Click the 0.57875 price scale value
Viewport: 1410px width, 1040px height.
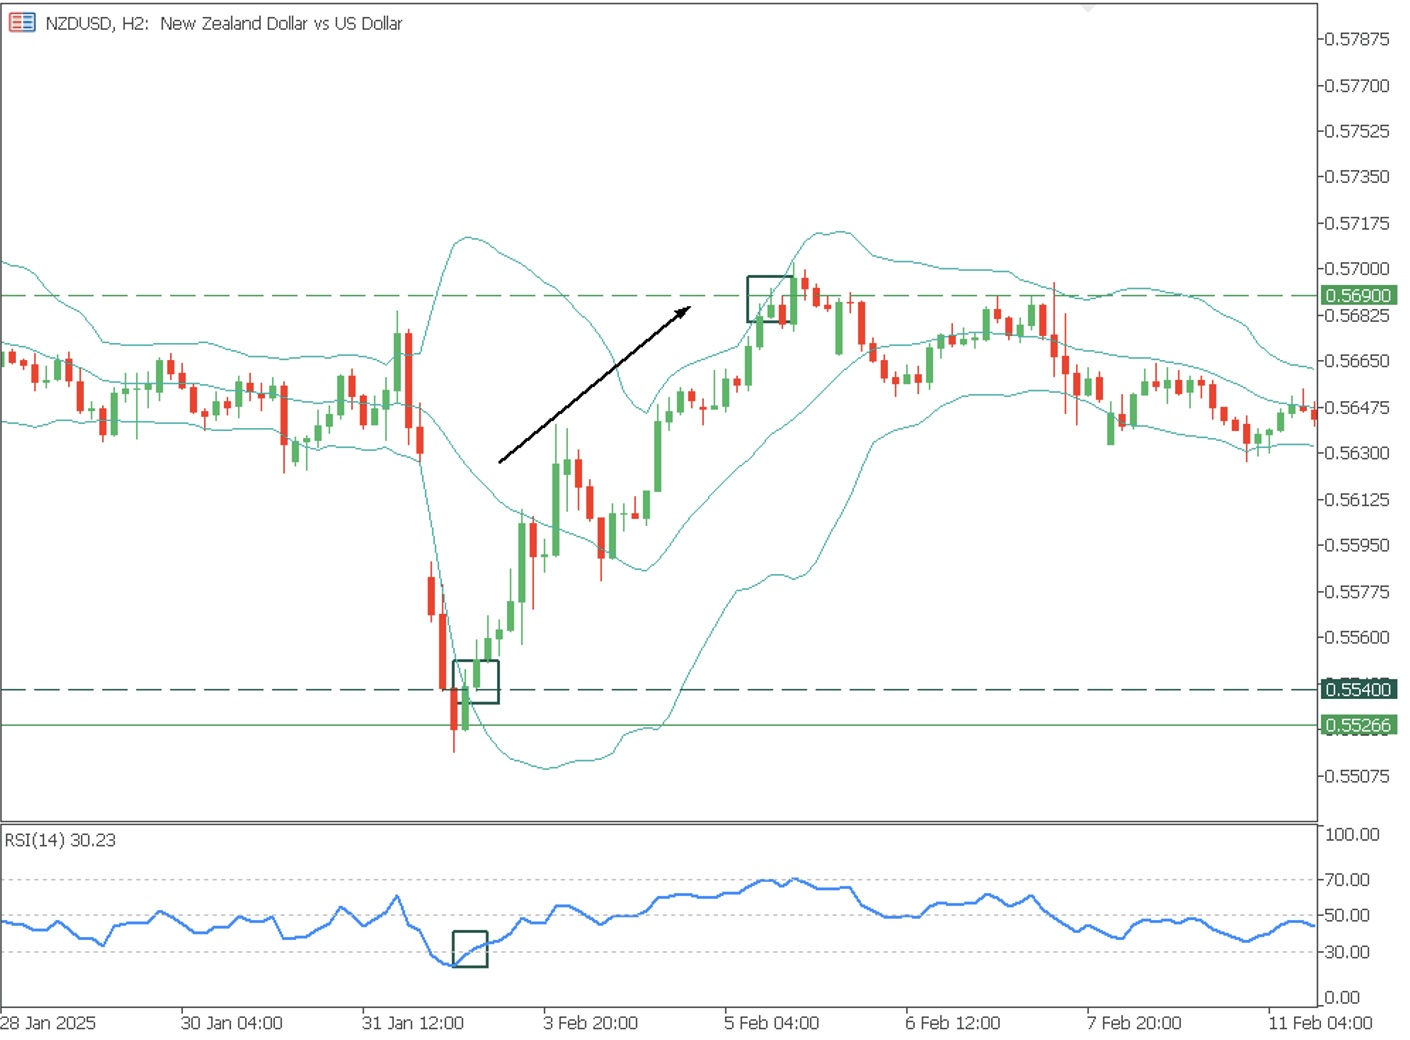pyautogui.click(x=1357, y=39)
